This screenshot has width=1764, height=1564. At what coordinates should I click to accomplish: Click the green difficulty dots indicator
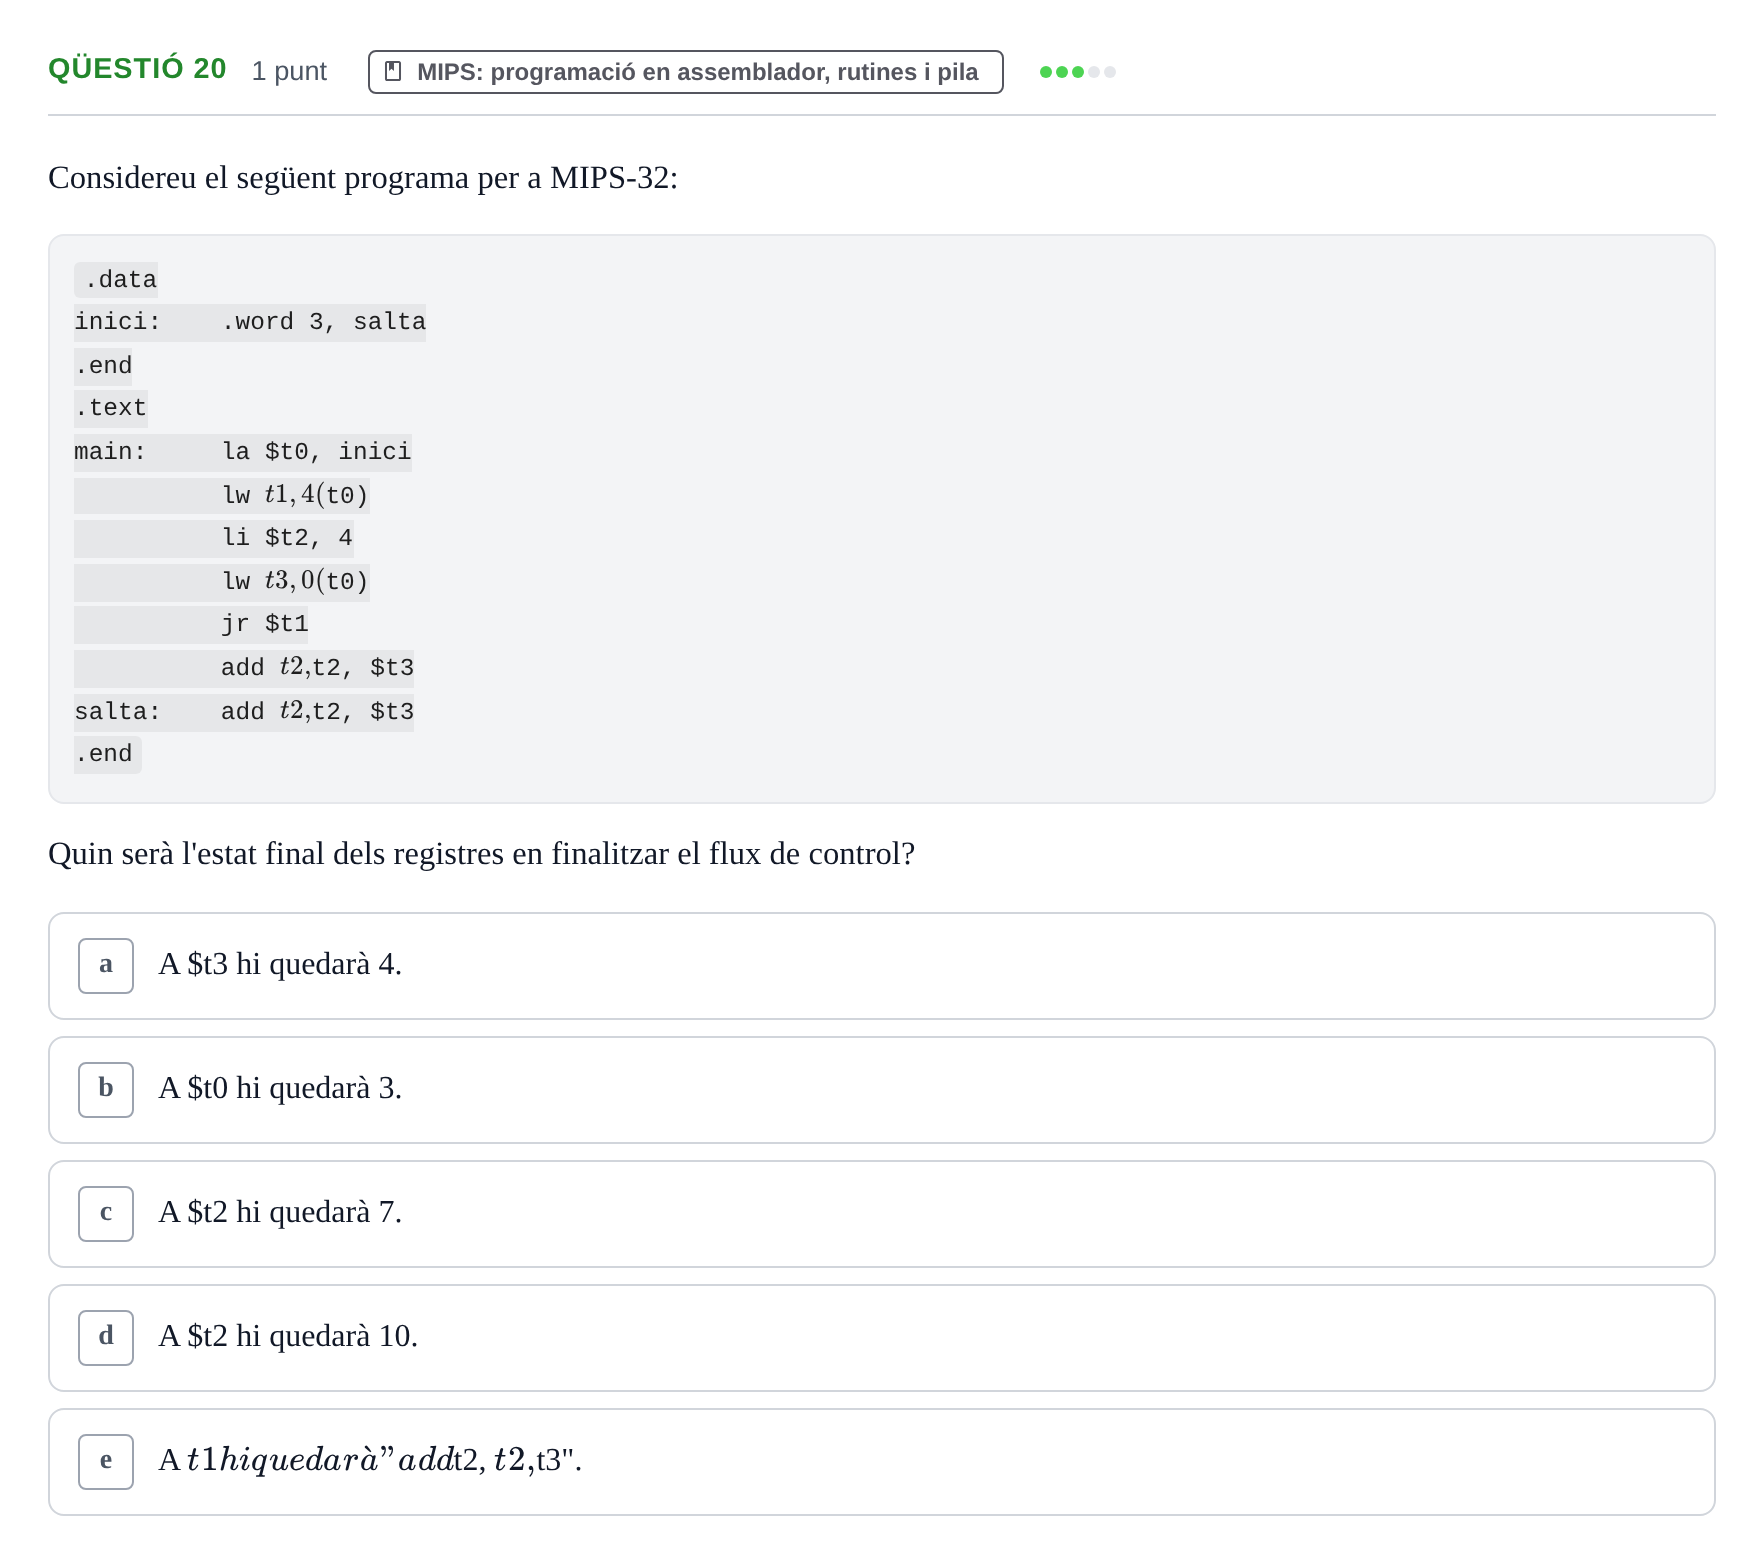[x=1077, y=72]
